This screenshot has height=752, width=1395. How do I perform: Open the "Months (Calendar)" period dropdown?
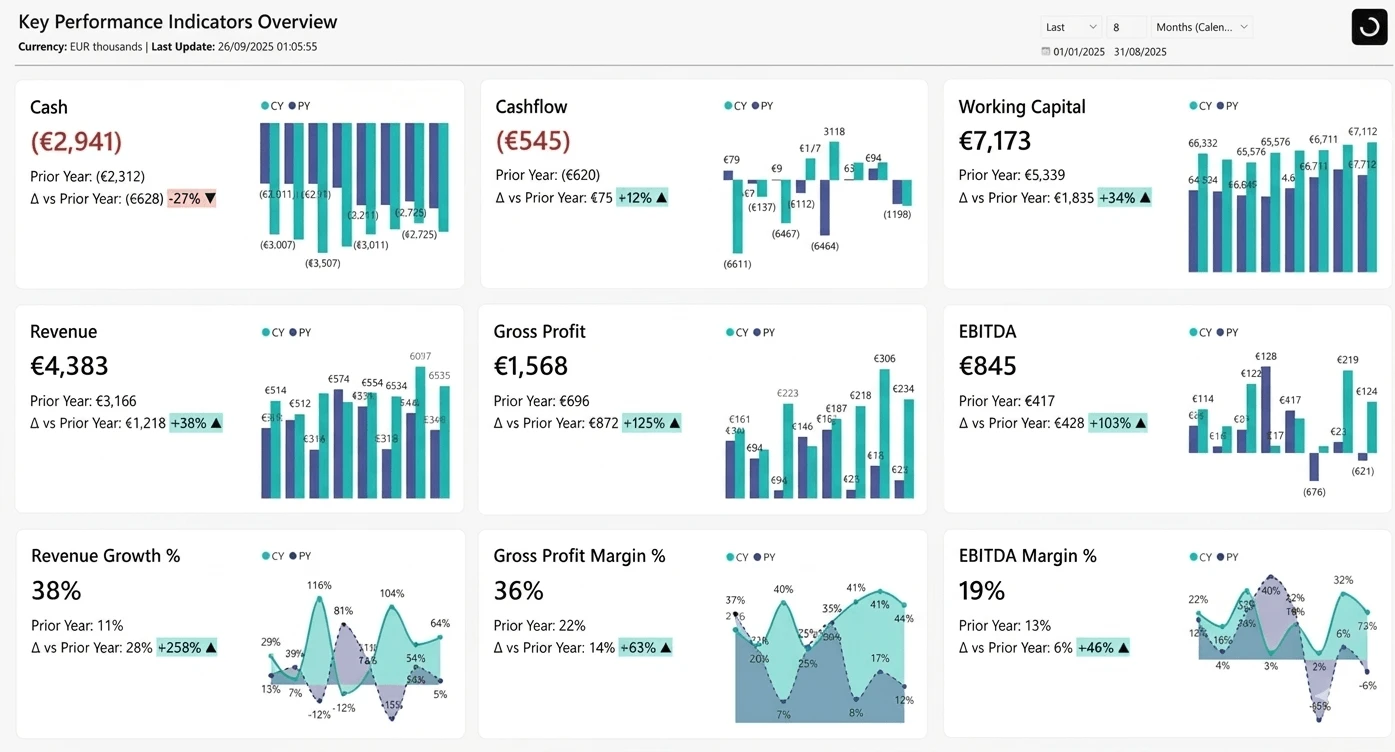pos(1202,26)
